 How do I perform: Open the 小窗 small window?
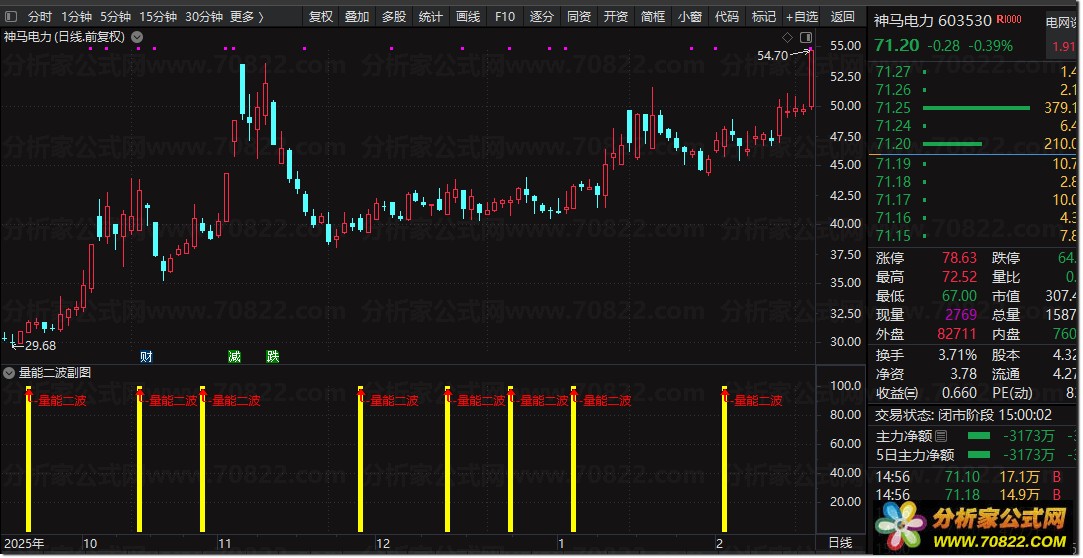[x=689, y=17]
